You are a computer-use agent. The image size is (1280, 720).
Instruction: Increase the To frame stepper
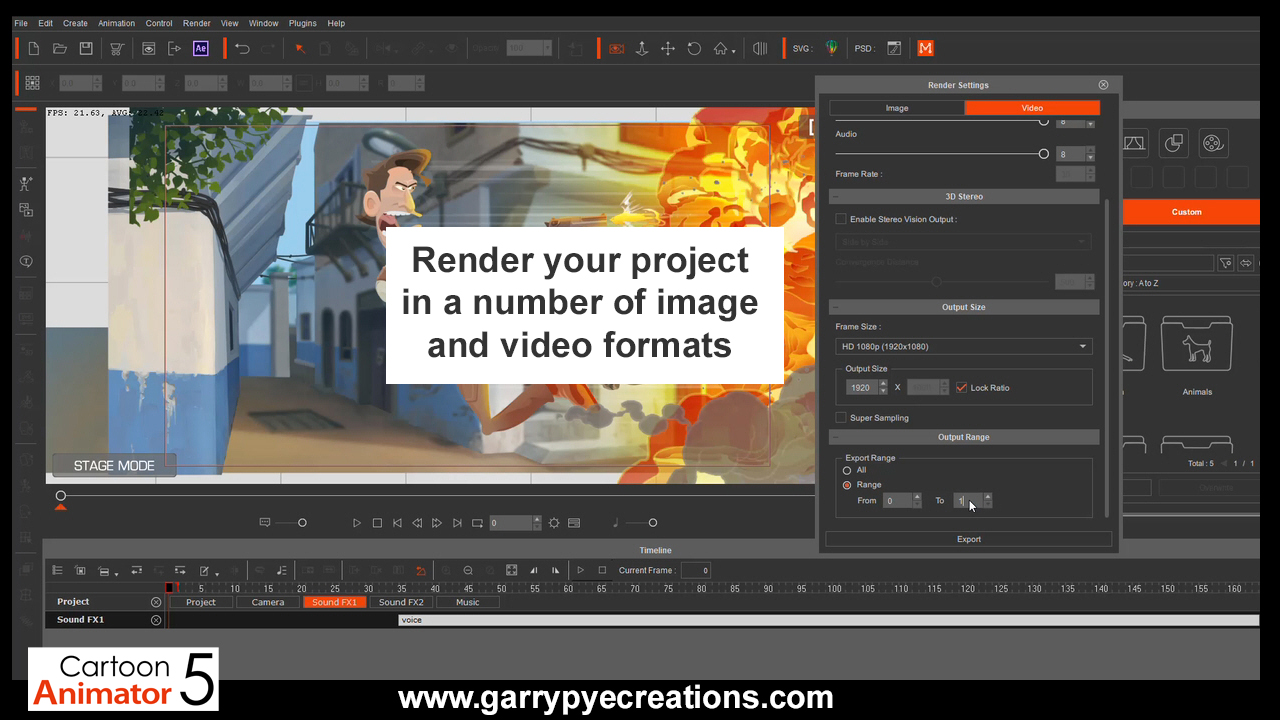click(988, 496)
